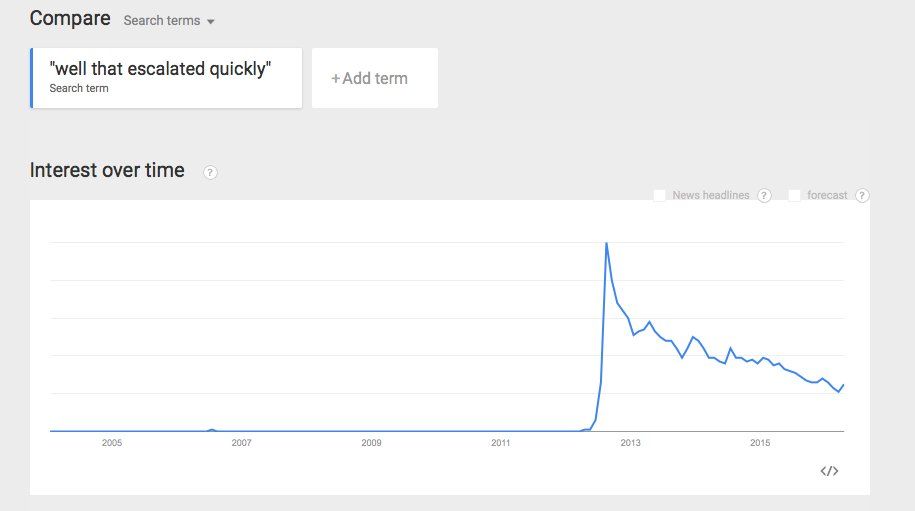Open the help icon next to News headlines

point(764,195)
